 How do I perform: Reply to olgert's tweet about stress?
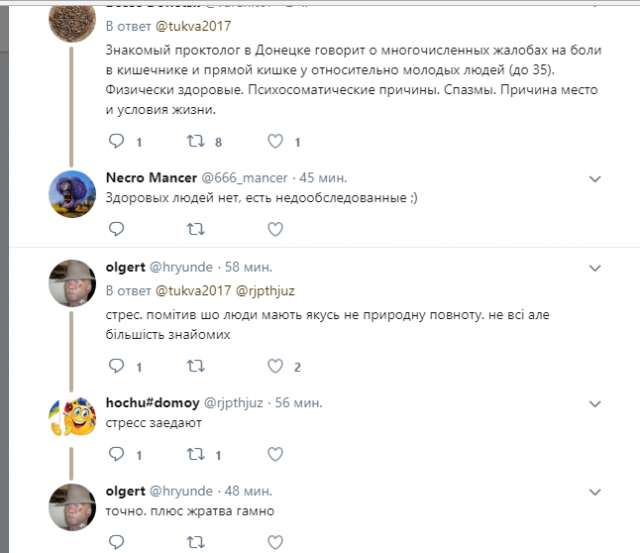(x=115, y=366)
